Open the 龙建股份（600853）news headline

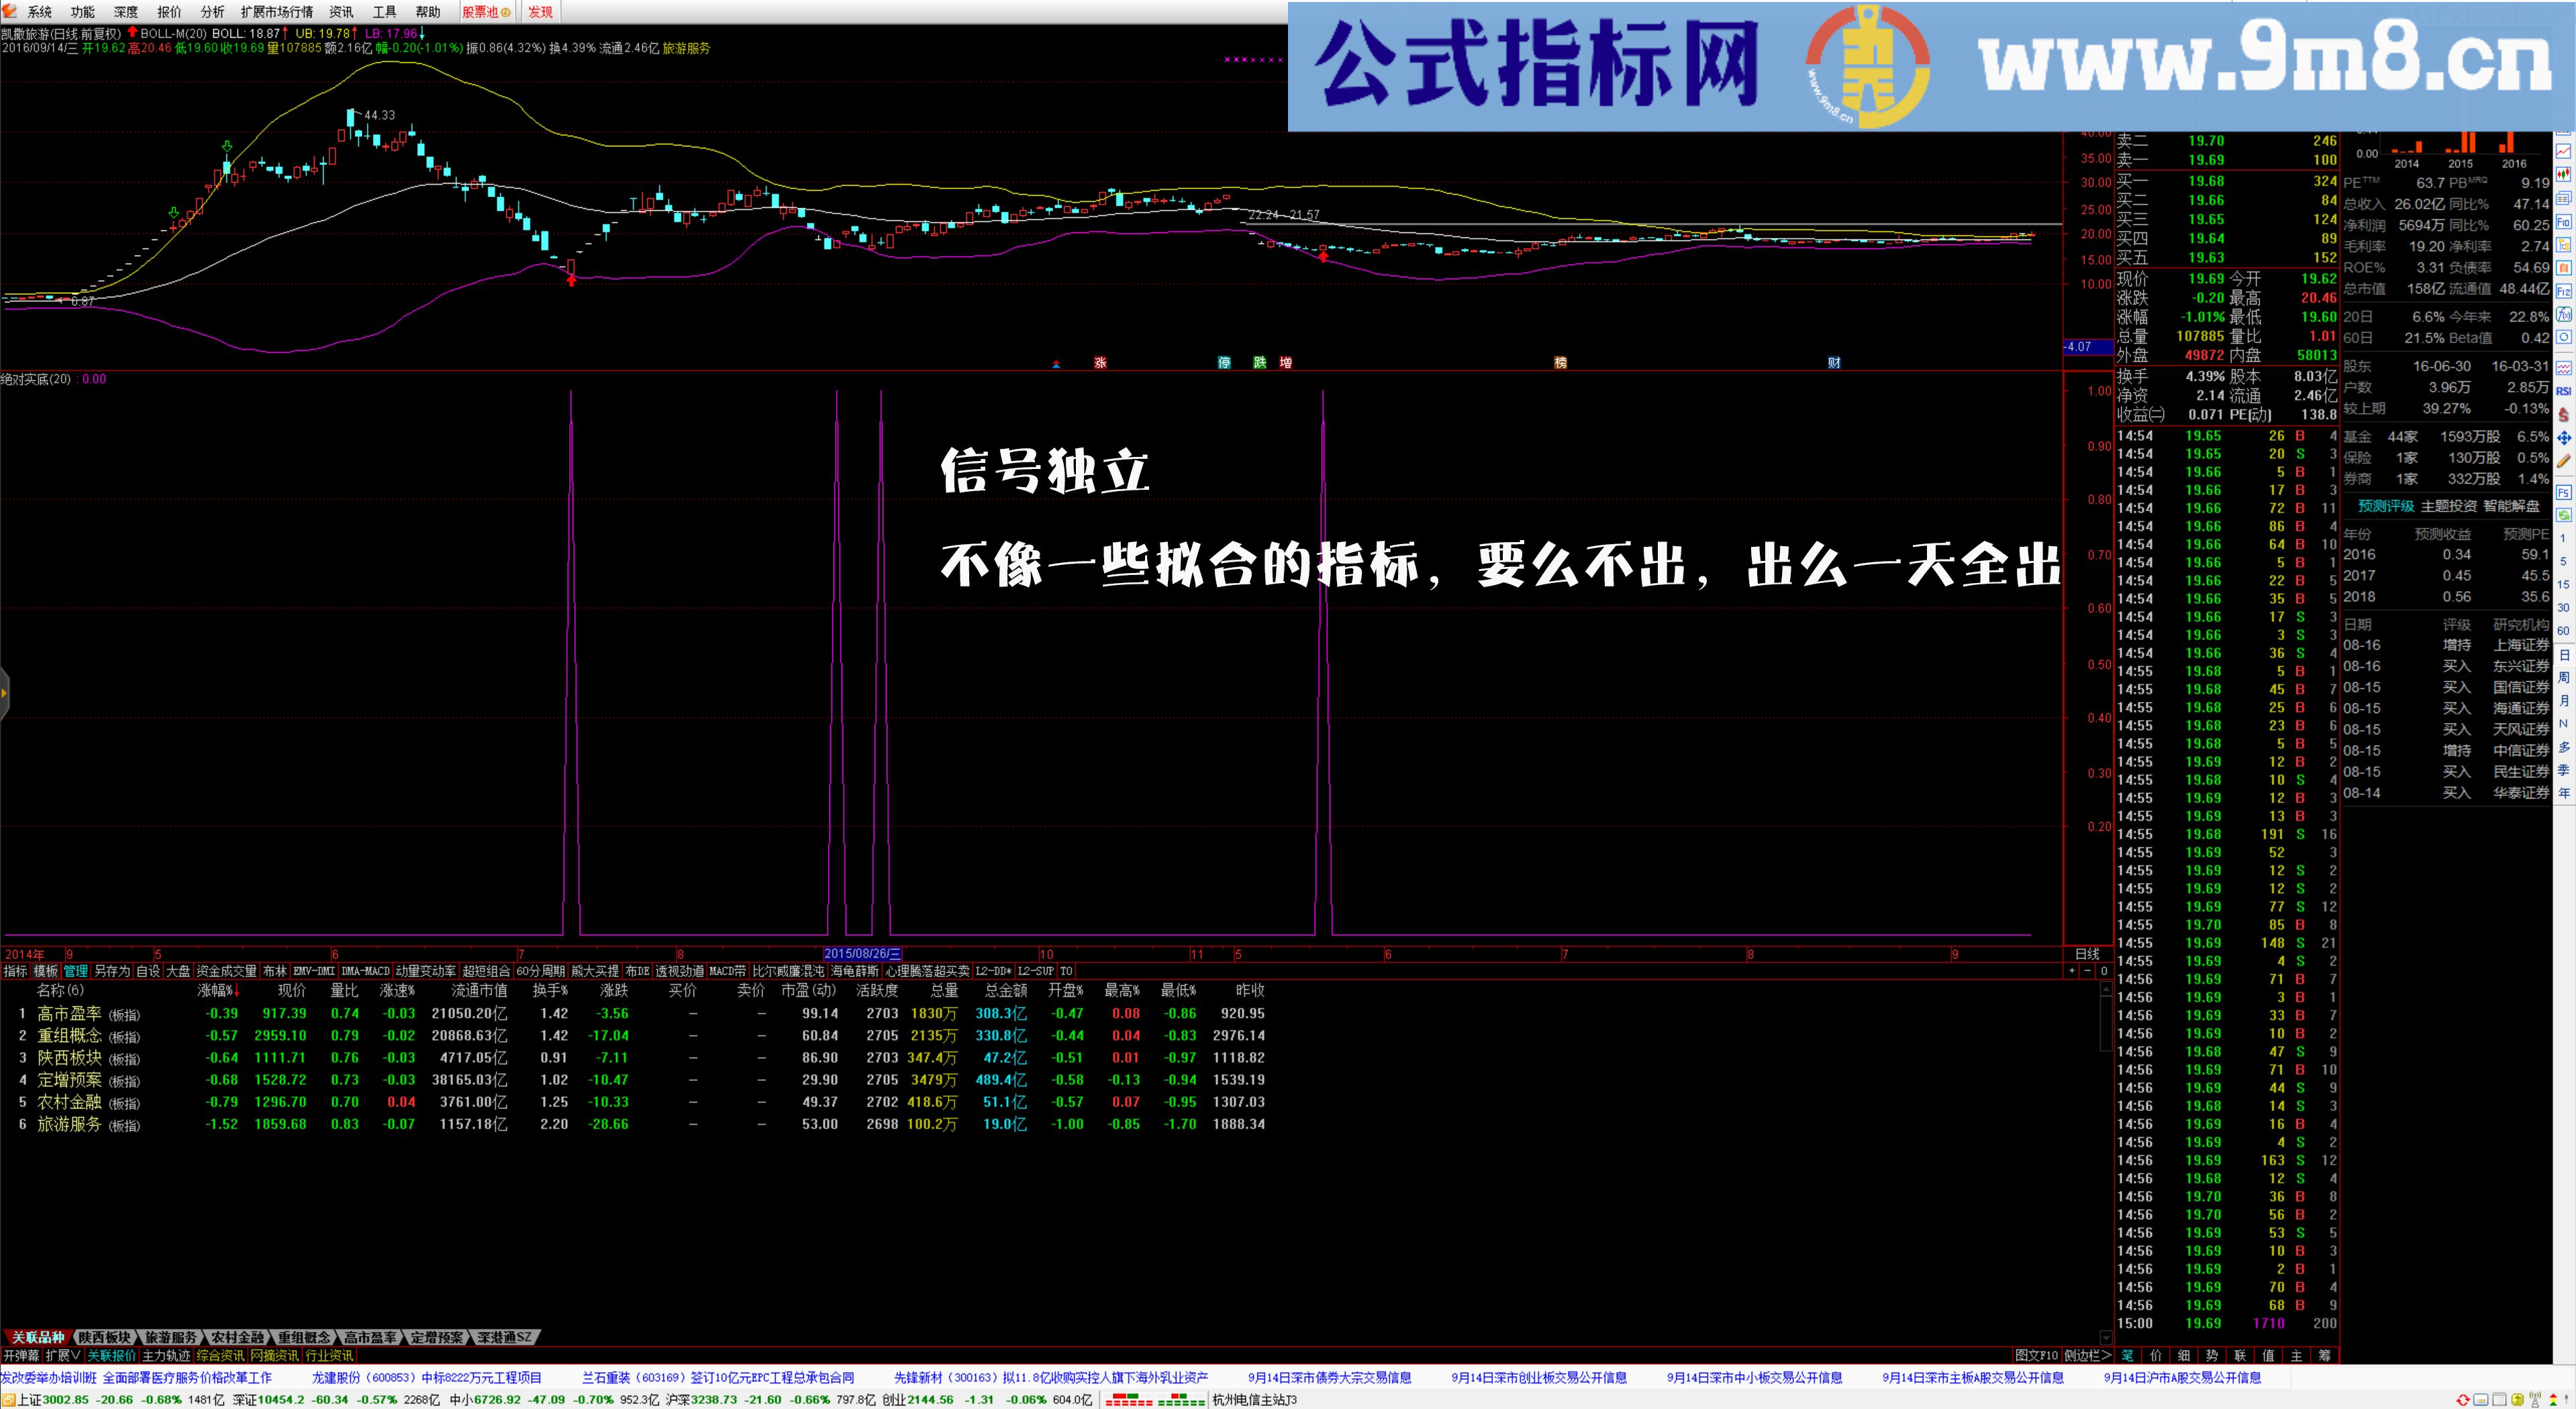click(x=426, y=1378)
